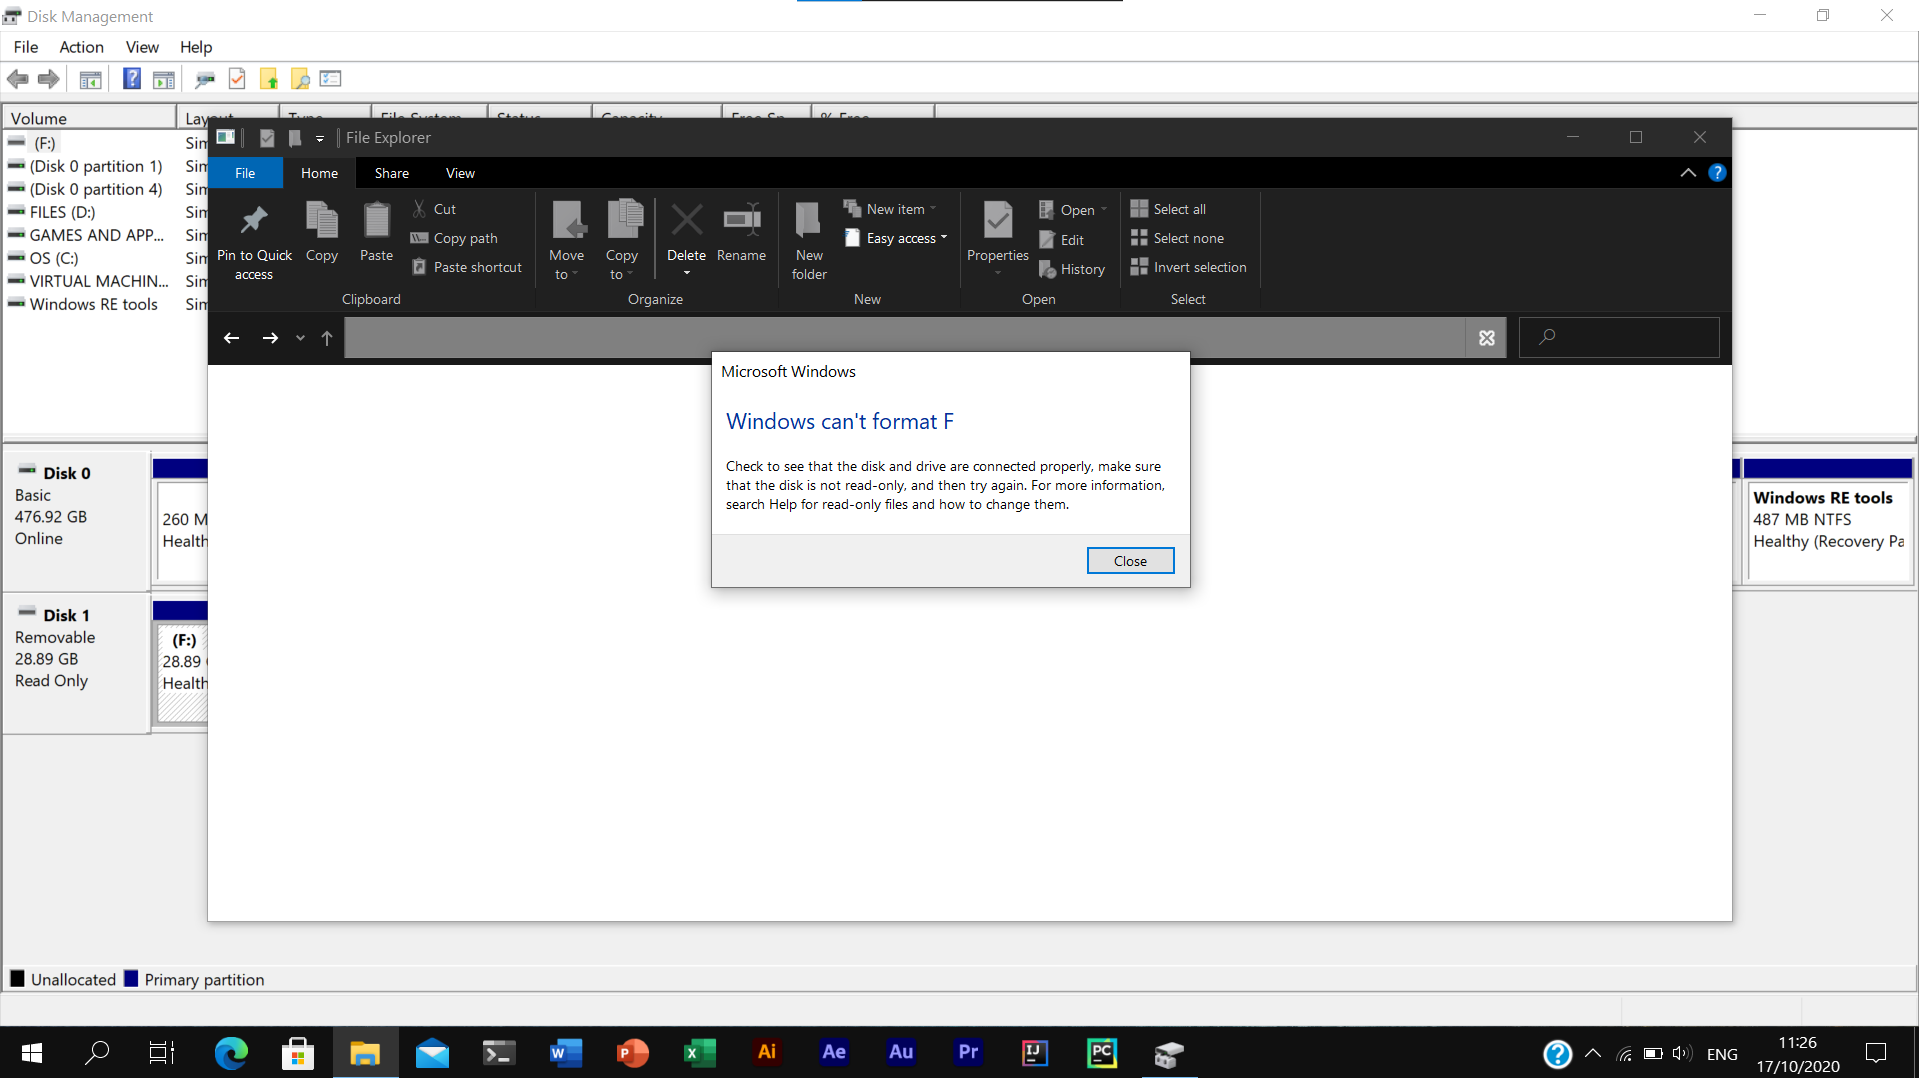This screenshot has width=1919, height=1078.
Task: Click Pin to Quick access in the ribbon
Action: coord(254,241)
